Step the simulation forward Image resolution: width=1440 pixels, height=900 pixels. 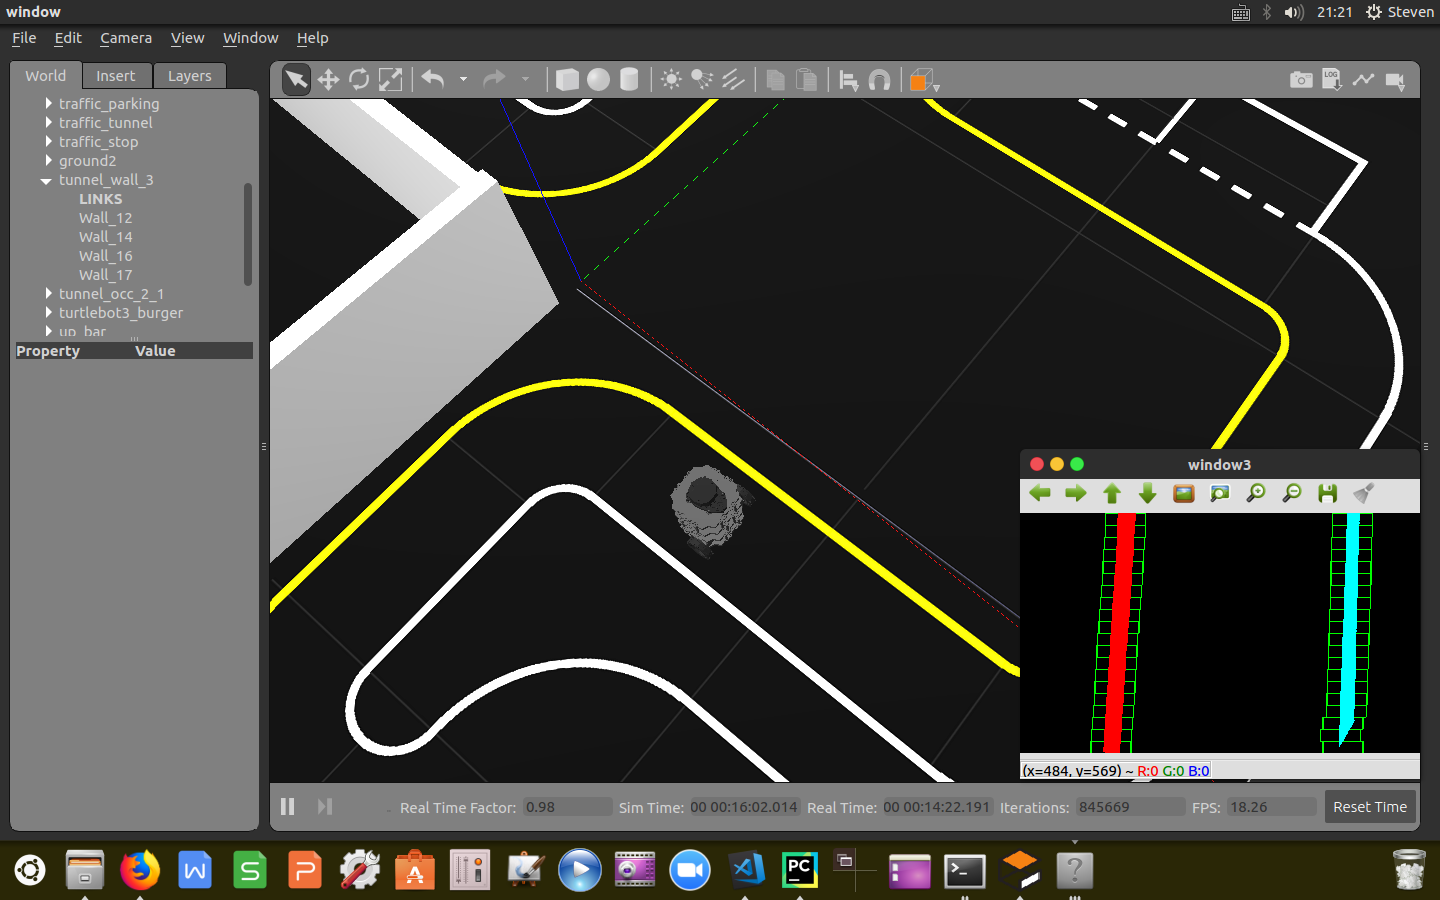(324, 806)
